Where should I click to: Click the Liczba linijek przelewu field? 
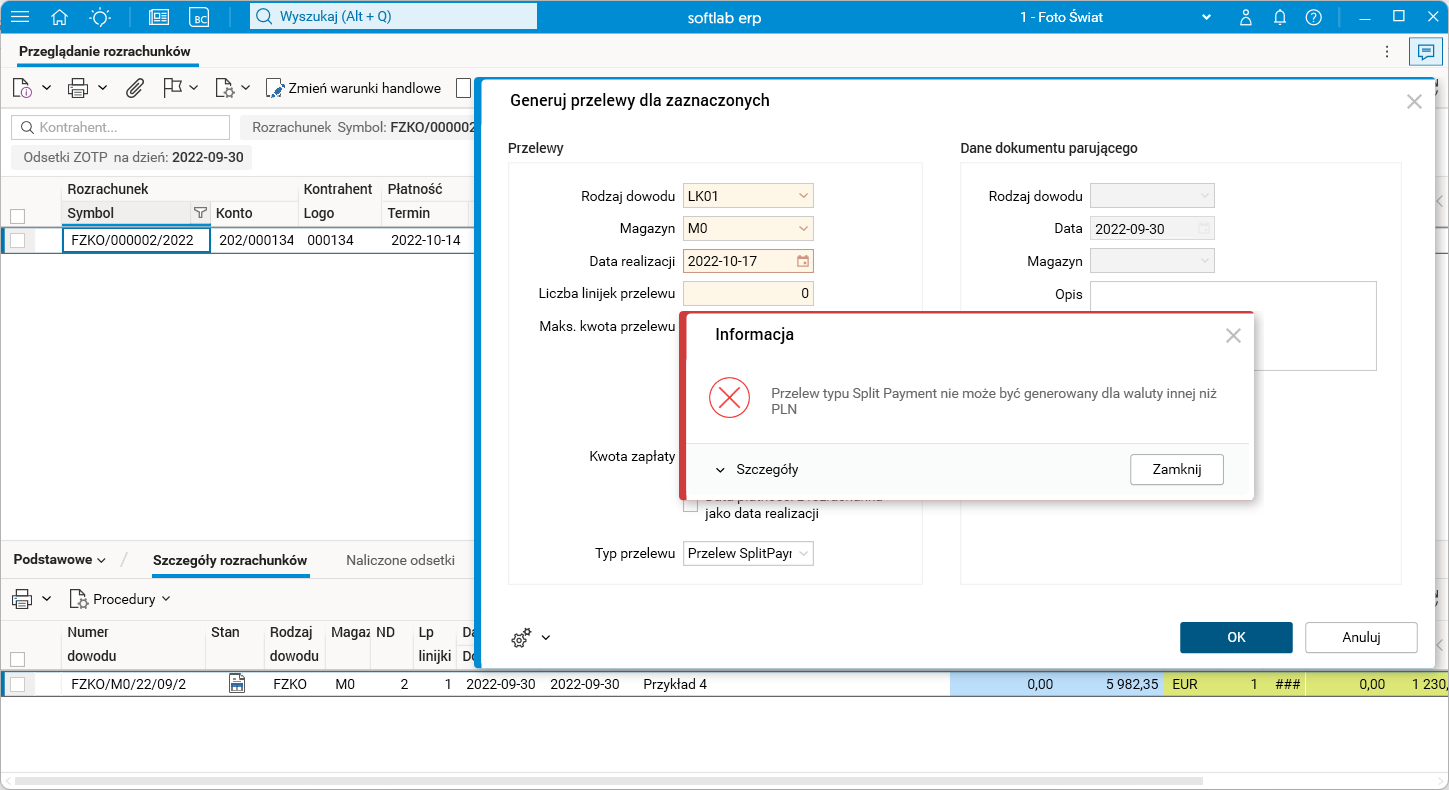[748, 293]
